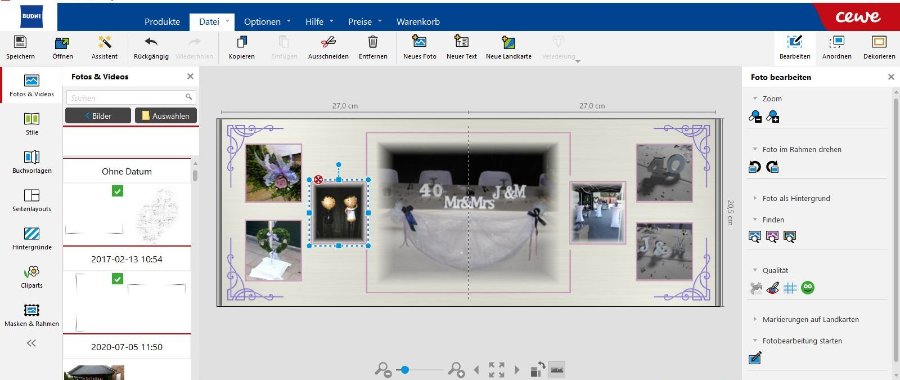Start photo editing via the pencil icon
Viewport: 900px width, 380px height.
coord(755,358)
